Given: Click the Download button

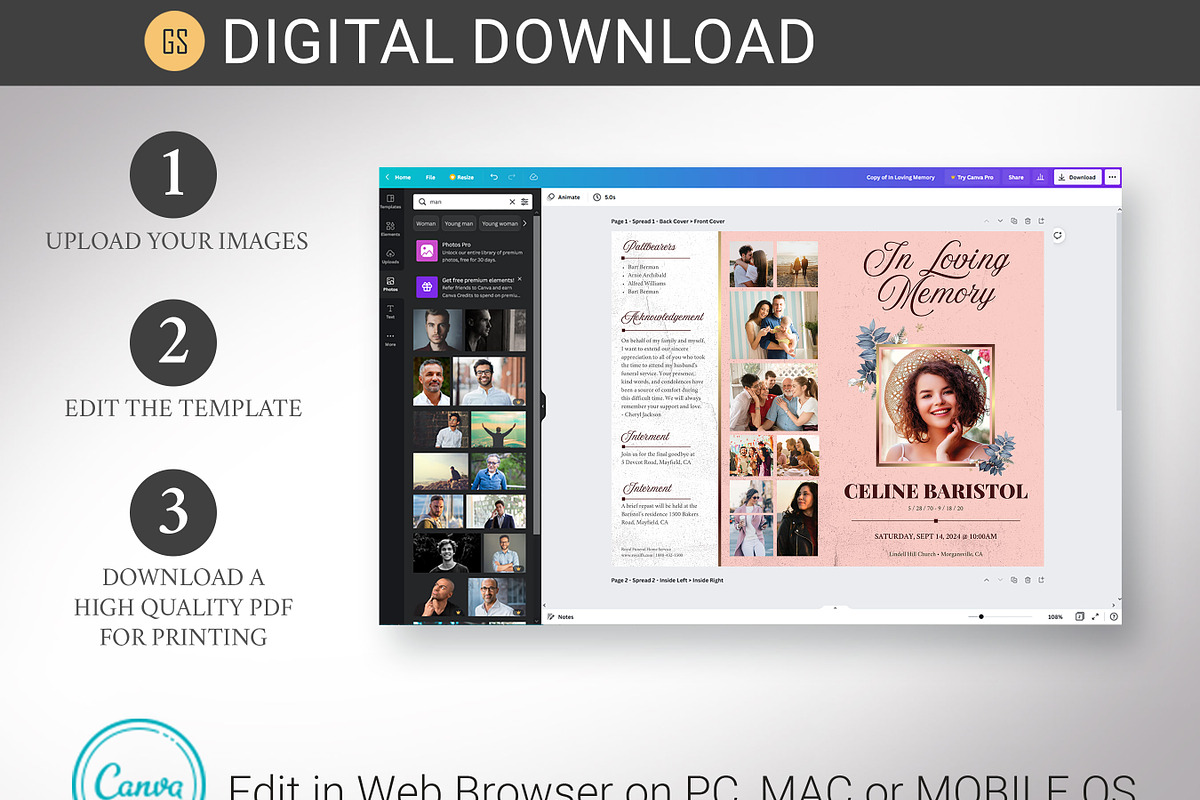Looking at the screenshot, I should pos(1077,177).
